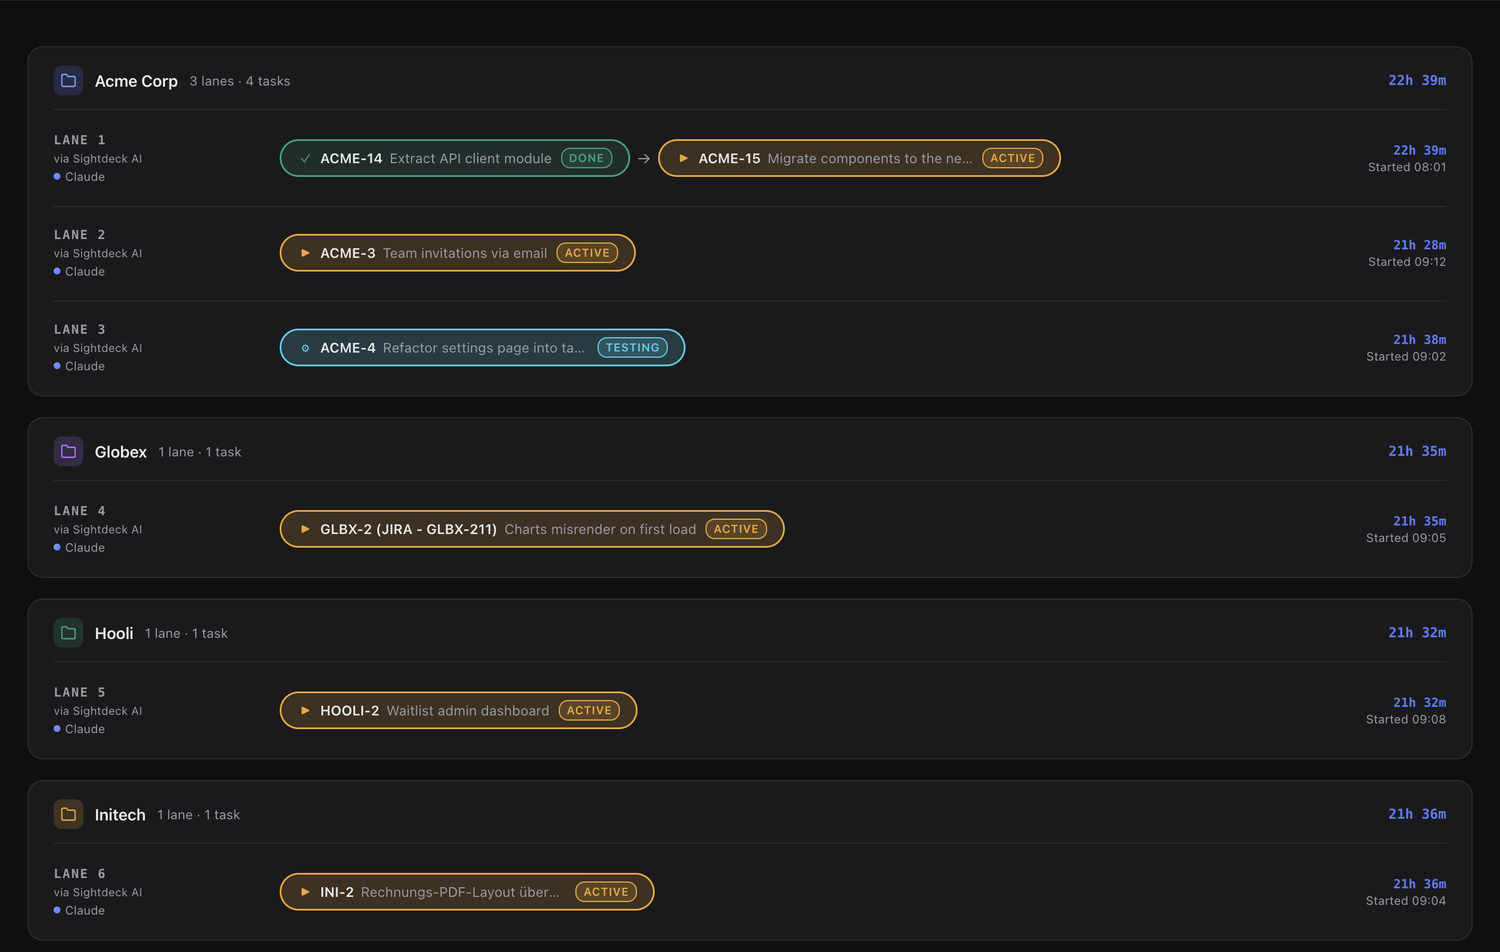Click the ACTIVE badge on GLBX-2
Image resolution: width=1500 pixels, height=952 pixels.
(x=736, y=529)
